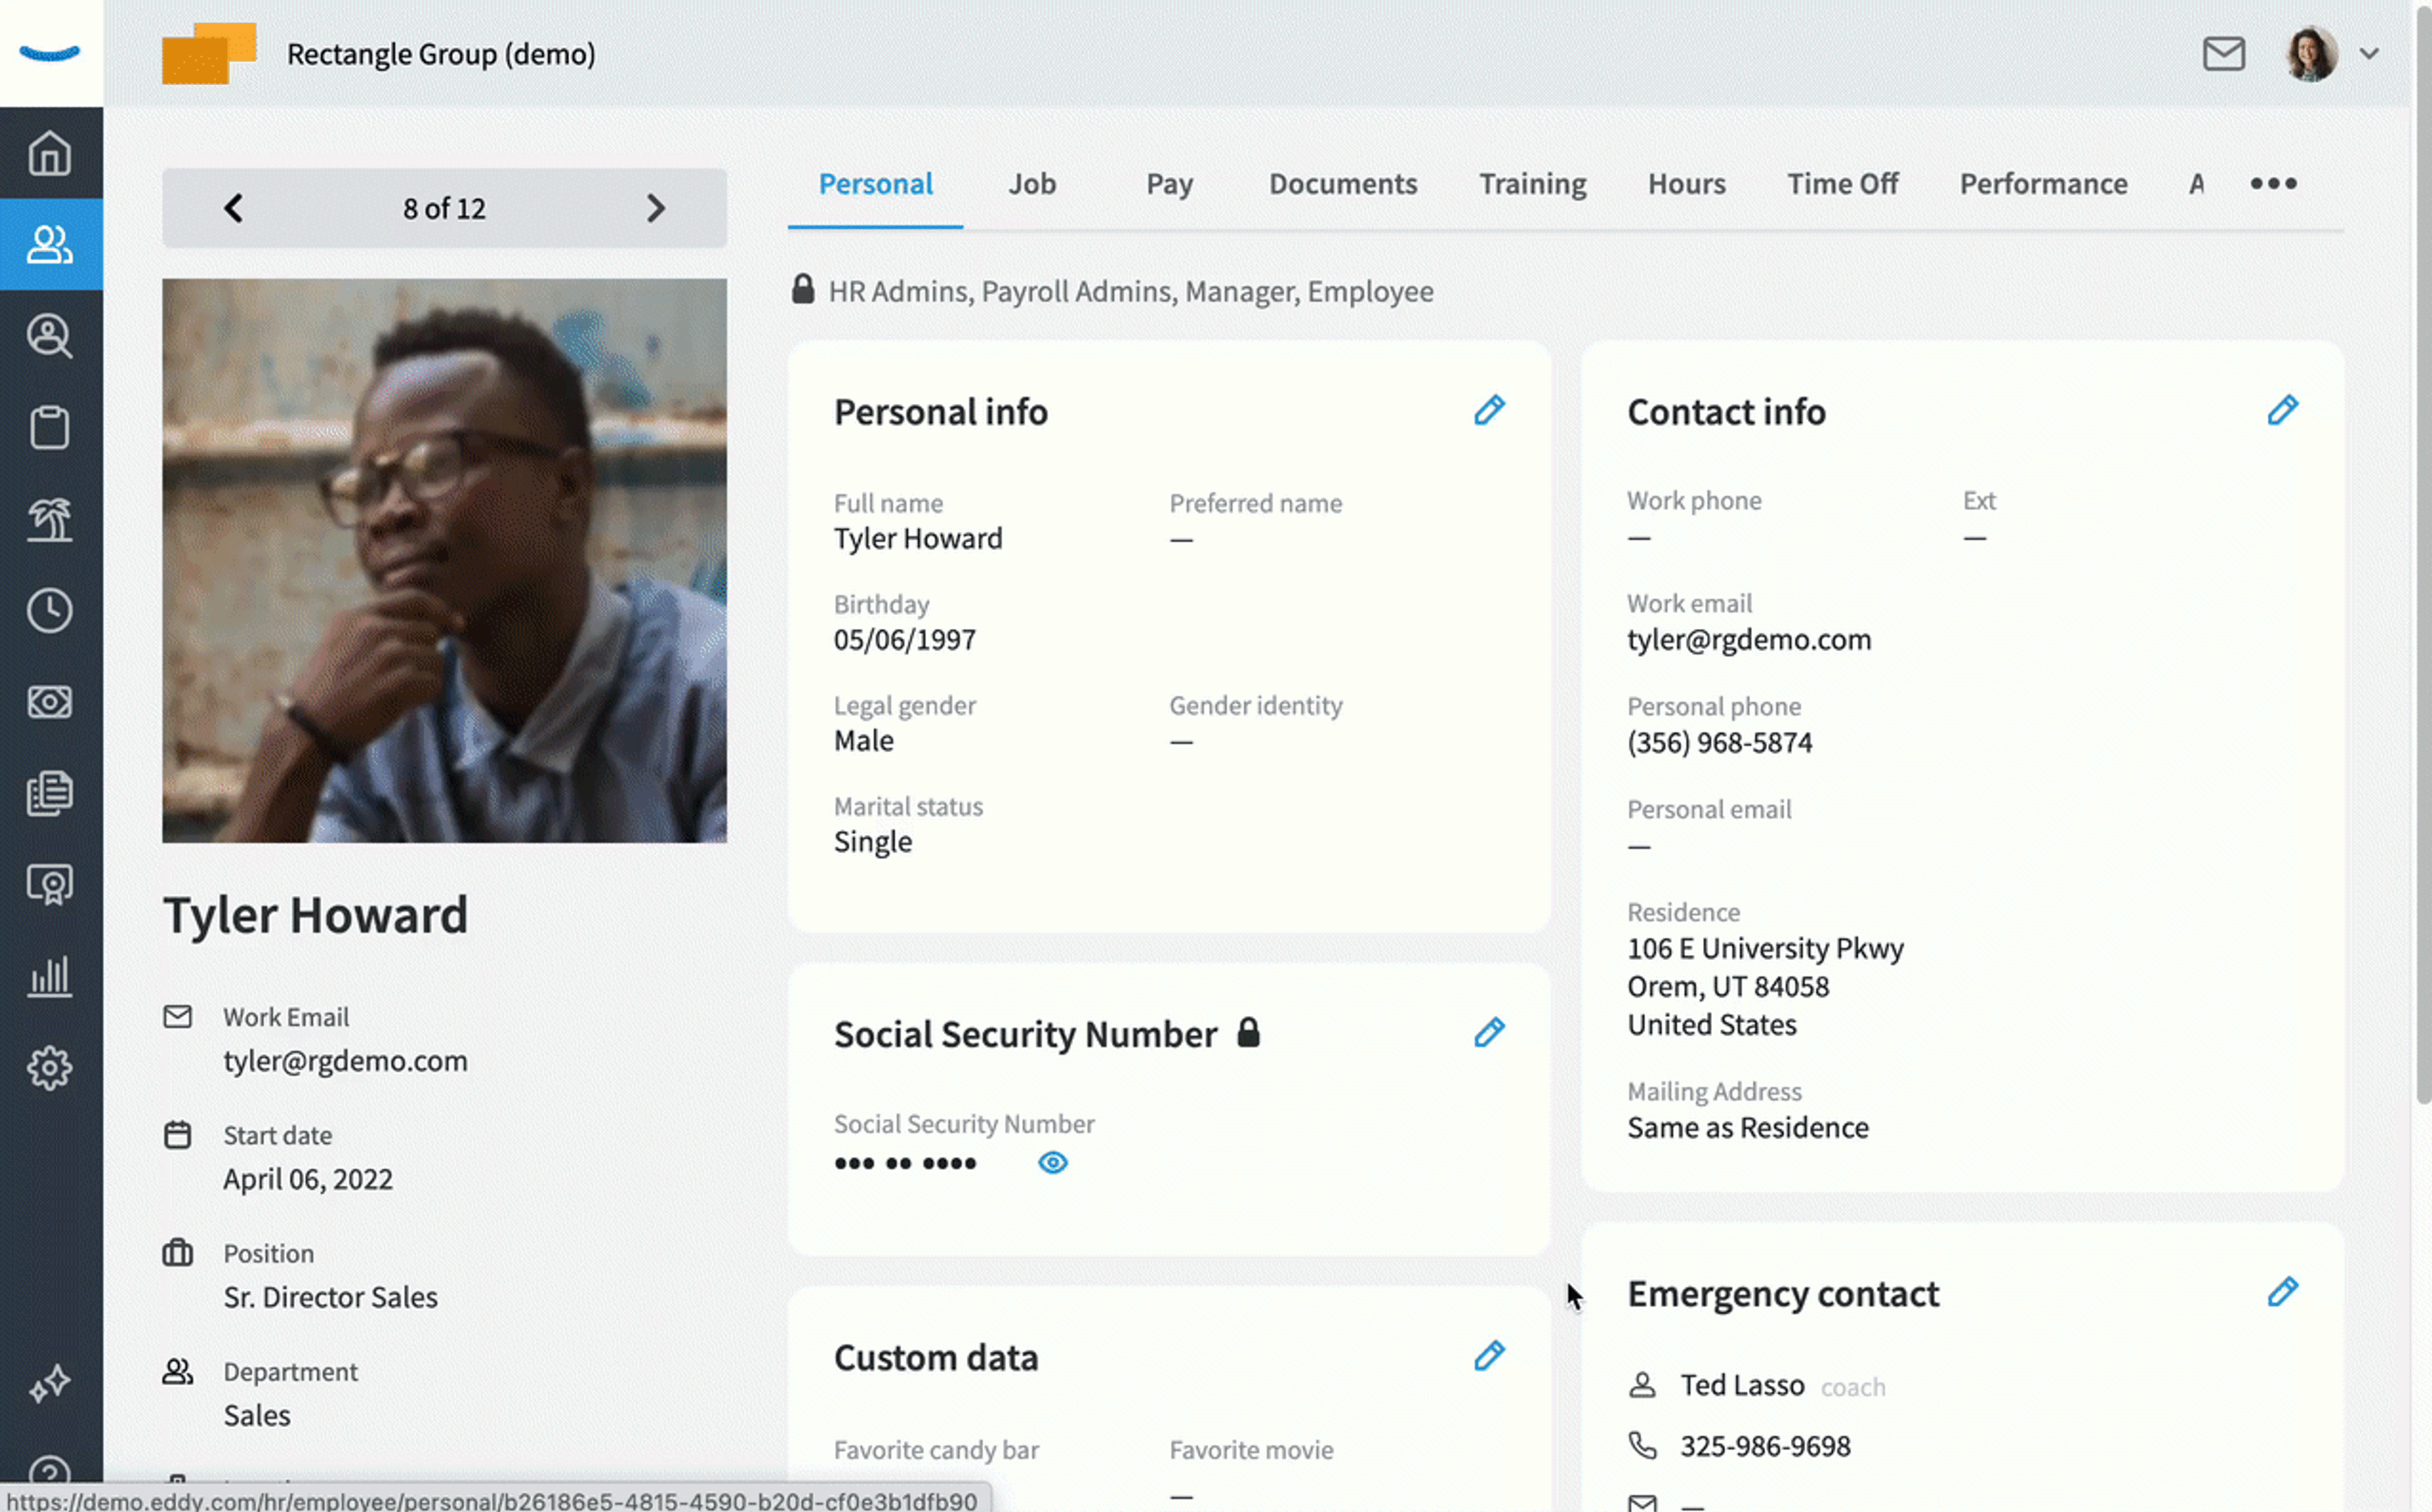Click Tyler Howard's profile photo
Viewport: 2432px width, 1512px height.
444,560
